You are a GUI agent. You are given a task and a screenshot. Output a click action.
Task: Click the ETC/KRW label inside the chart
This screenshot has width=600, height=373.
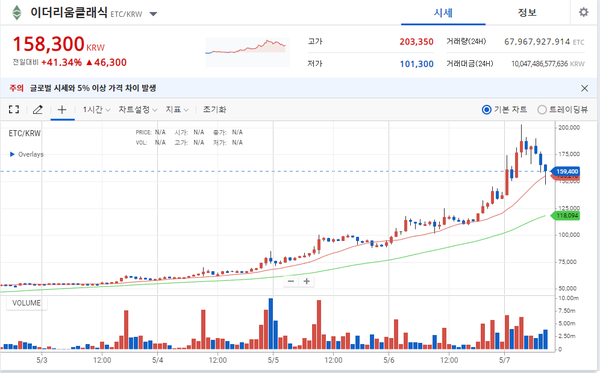click(x=24, y=133)
